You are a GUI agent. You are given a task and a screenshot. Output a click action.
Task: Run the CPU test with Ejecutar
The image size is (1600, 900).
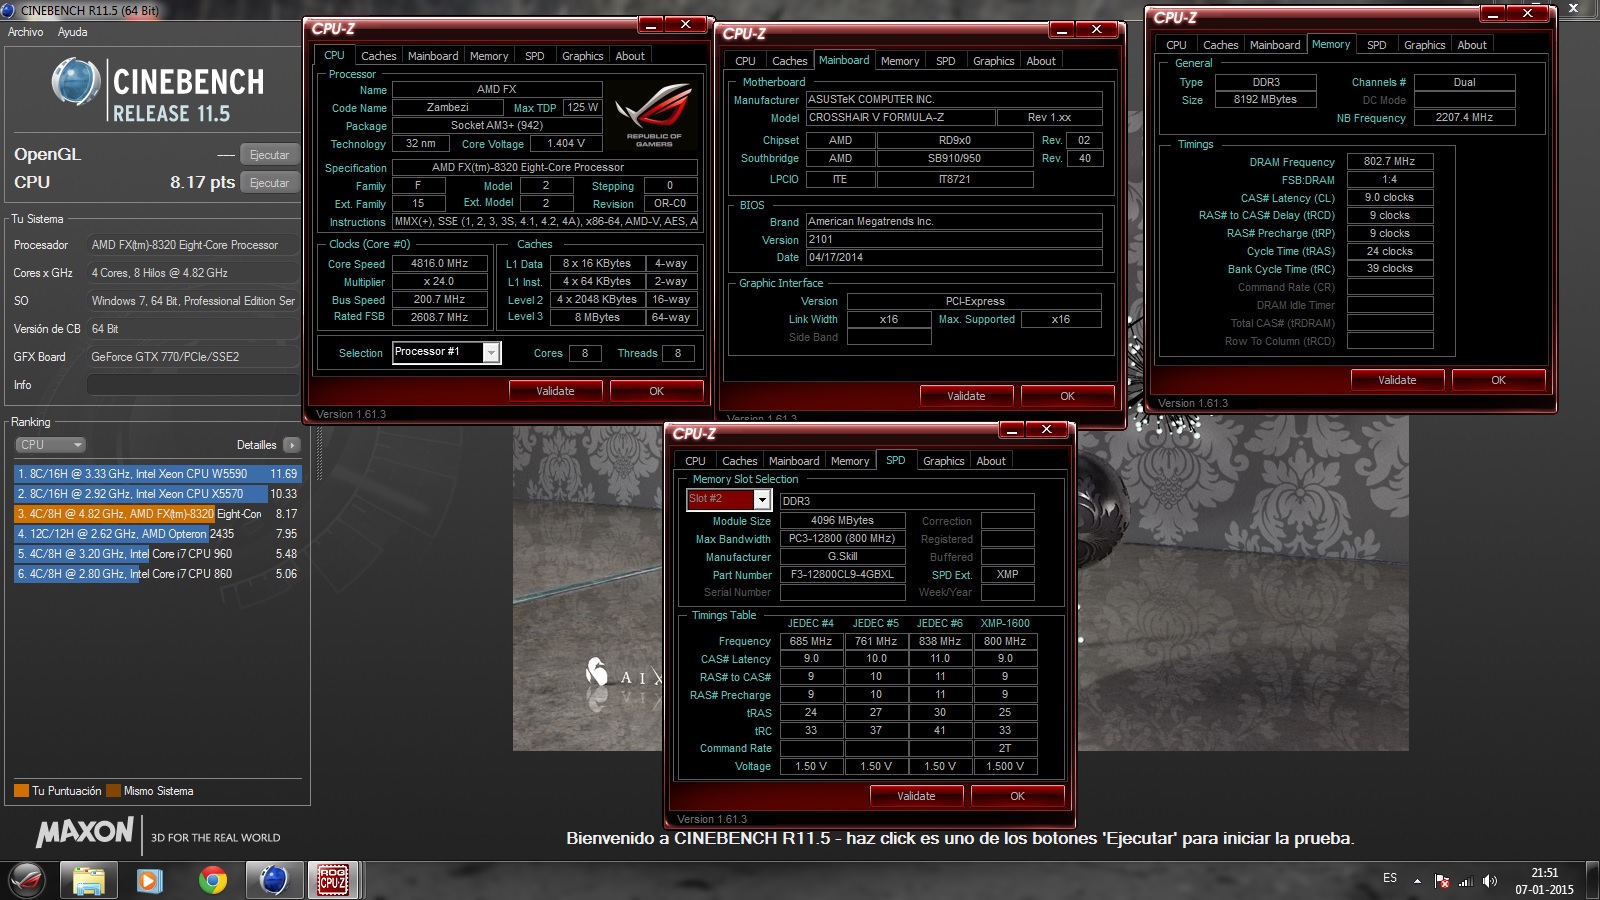(x=269, y=183)
